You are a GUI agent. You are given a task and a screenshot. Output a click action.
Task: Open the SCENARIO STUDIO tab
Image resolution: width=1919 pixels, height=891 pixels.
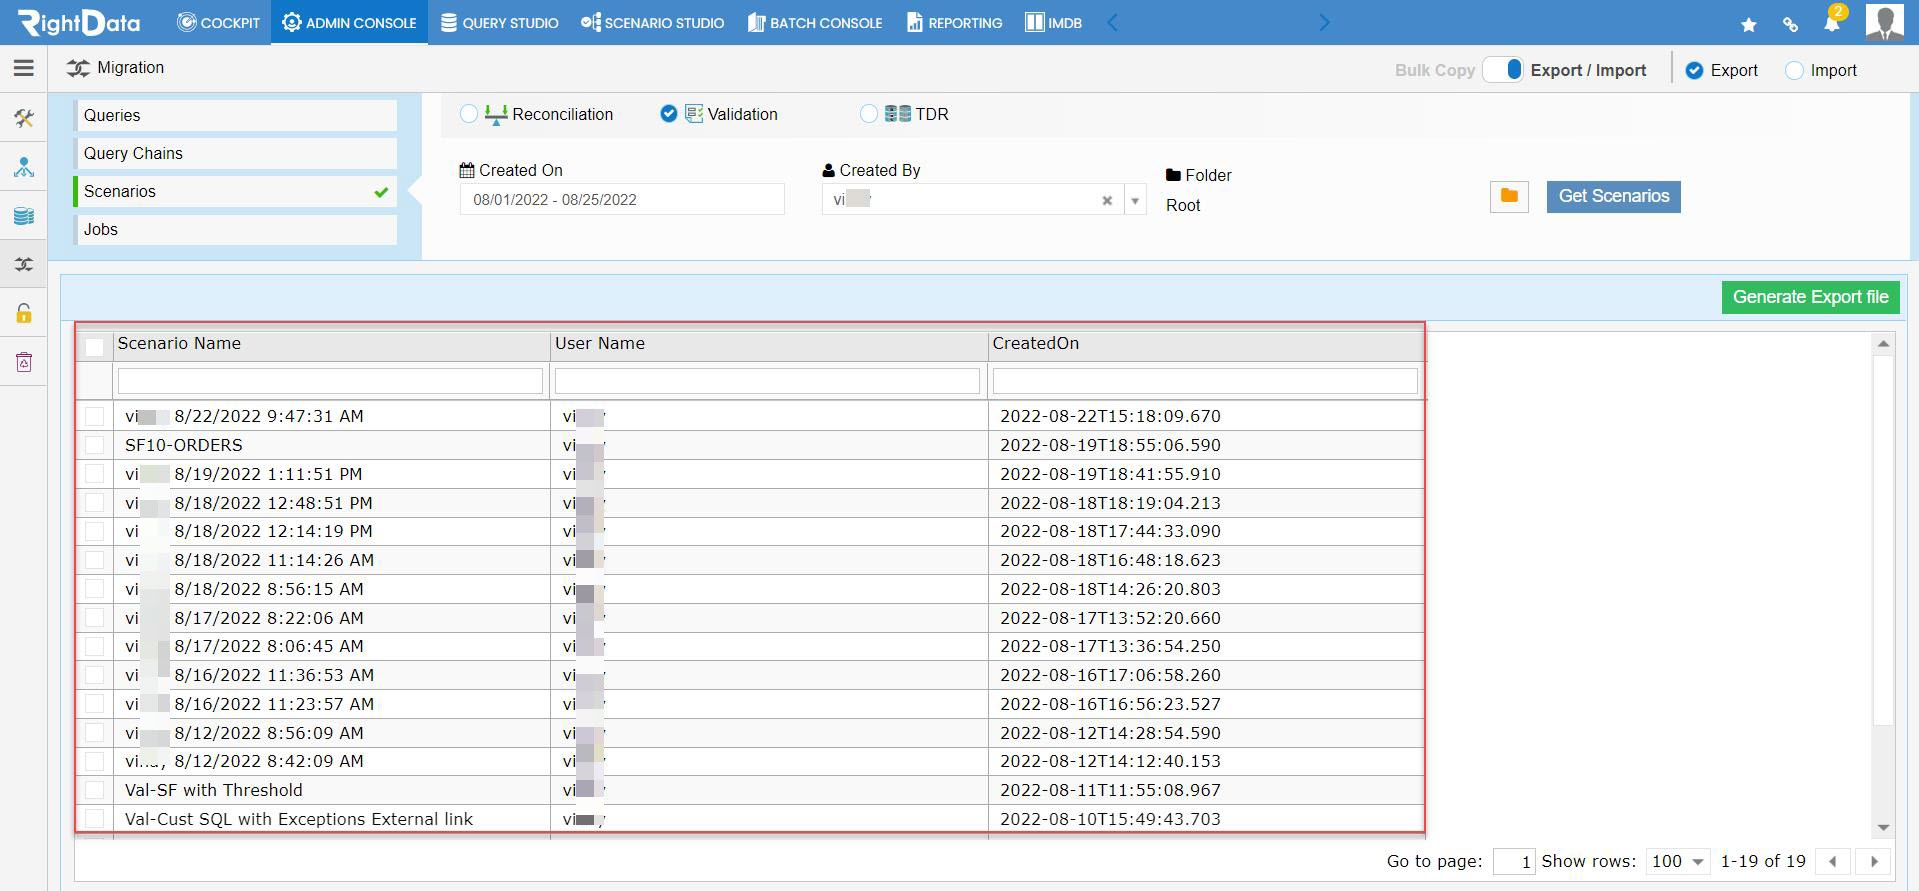pyautogui.click(x=652, y=22)
